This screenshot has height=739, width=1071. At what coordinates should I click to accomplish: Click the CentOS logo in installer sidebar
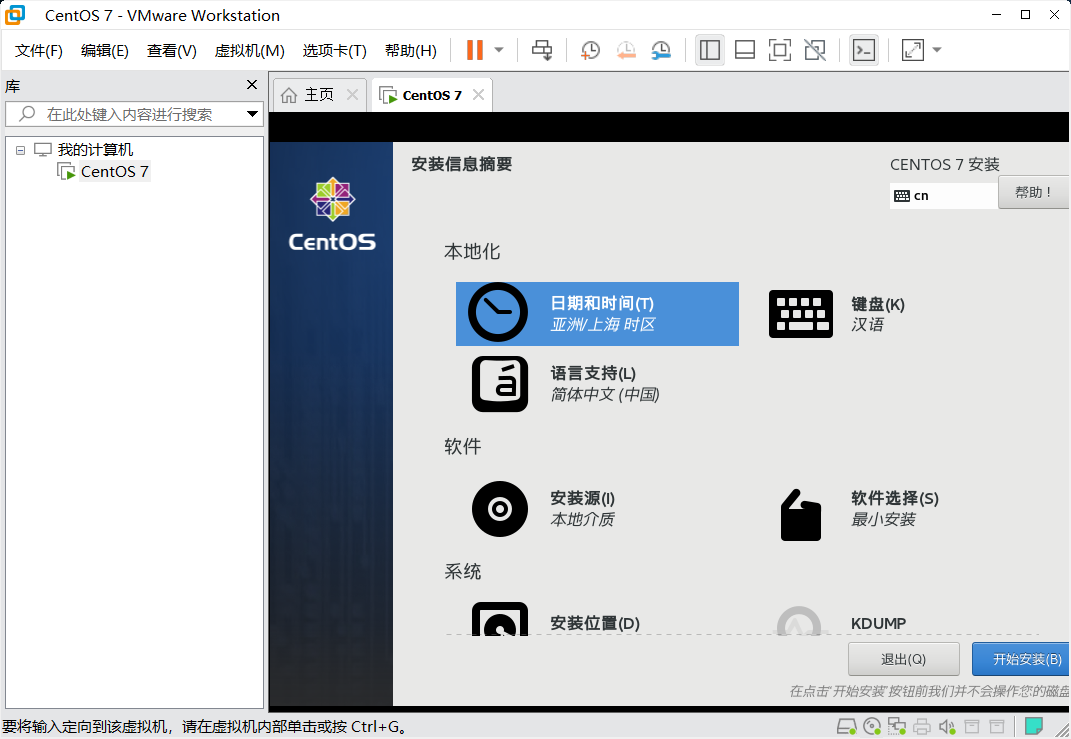tap(332, 214)
